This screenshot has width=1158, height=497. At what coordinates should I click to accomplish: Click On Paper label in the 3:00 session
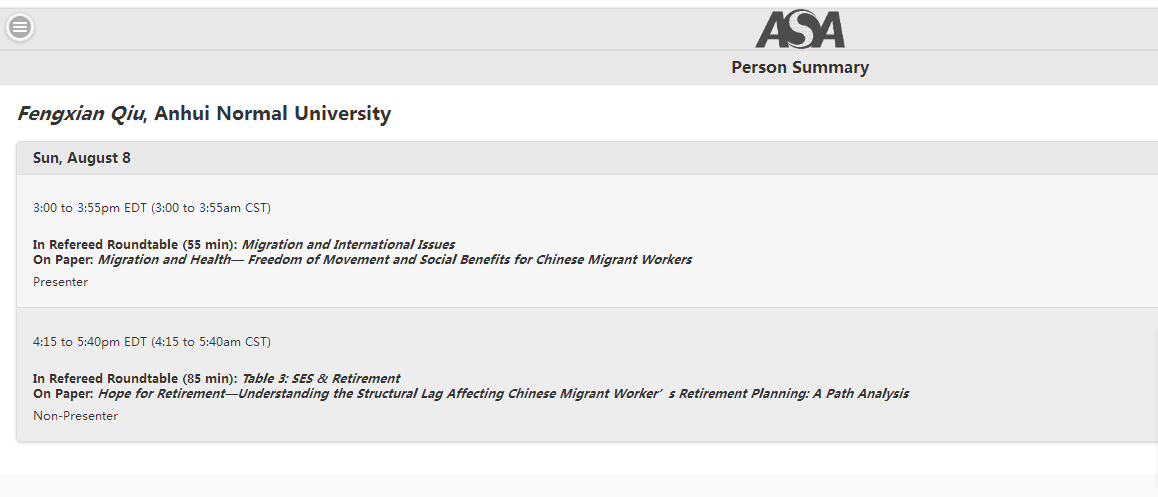pos(63,260)
